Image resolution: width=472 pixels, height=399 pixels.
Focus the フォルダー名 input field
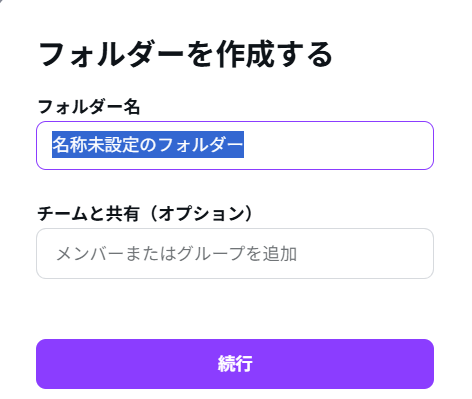tap(235, 145)
